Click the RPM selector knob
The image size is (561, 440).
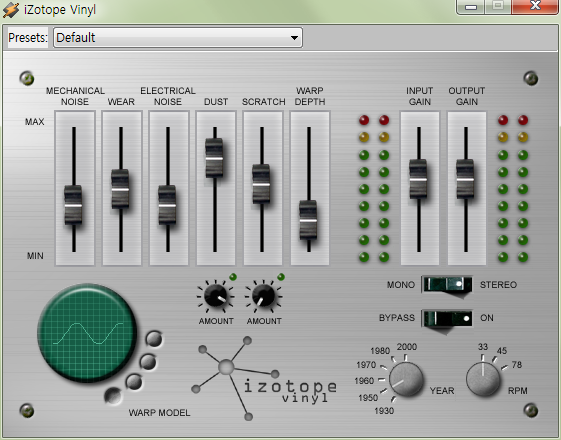483,379
